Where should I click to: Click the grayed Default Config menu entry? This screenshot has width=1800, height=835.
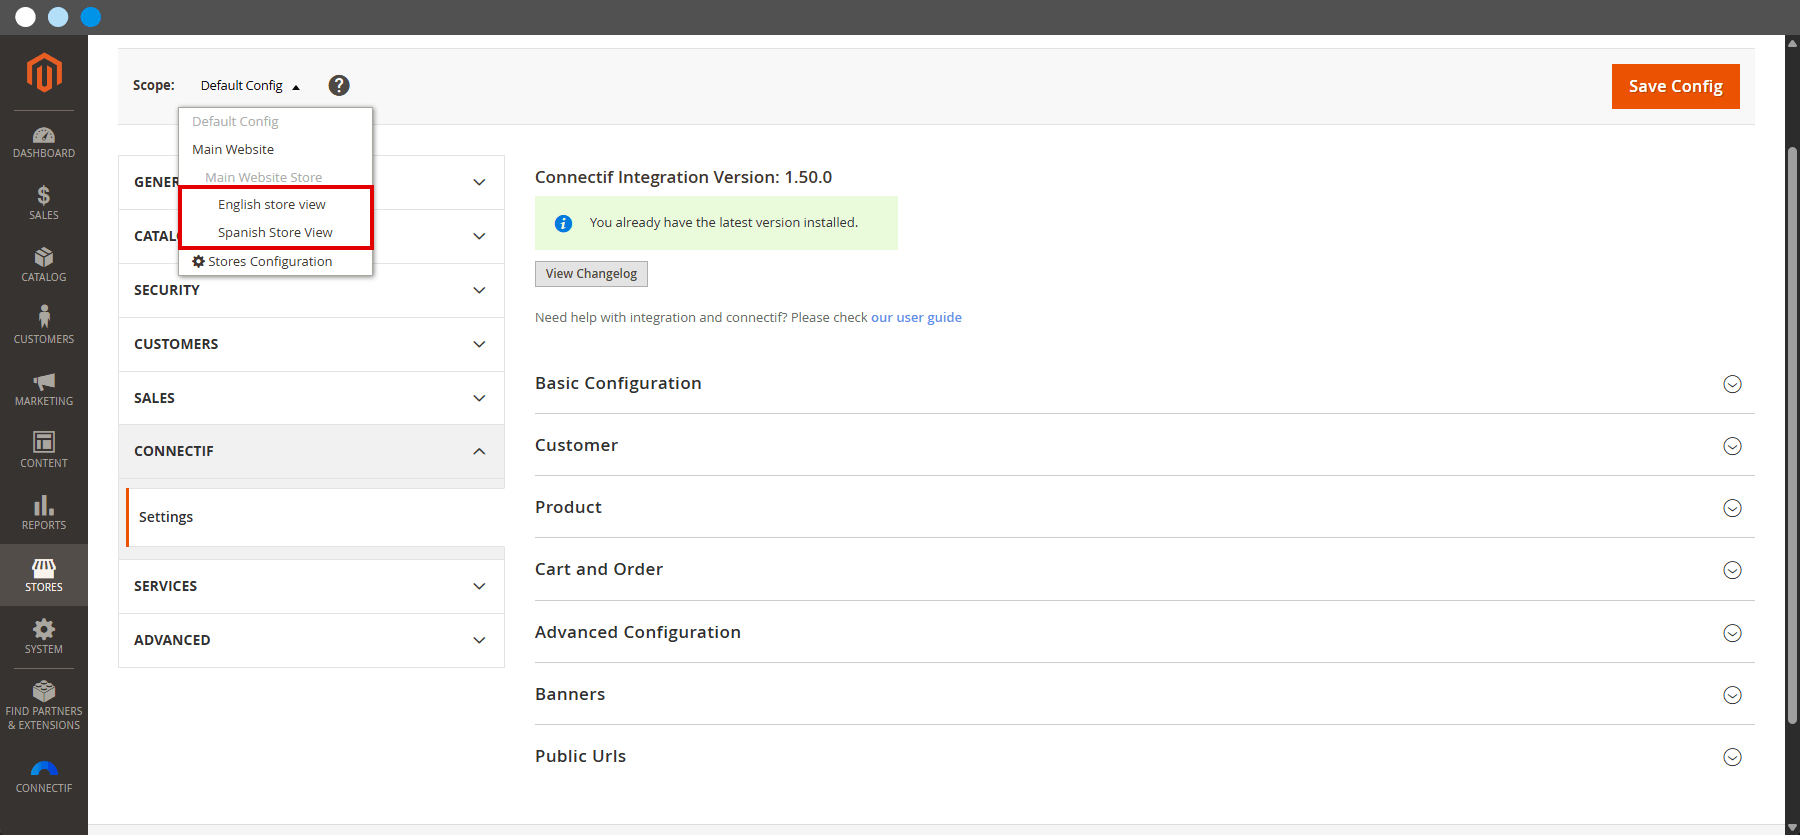[235, 121]
